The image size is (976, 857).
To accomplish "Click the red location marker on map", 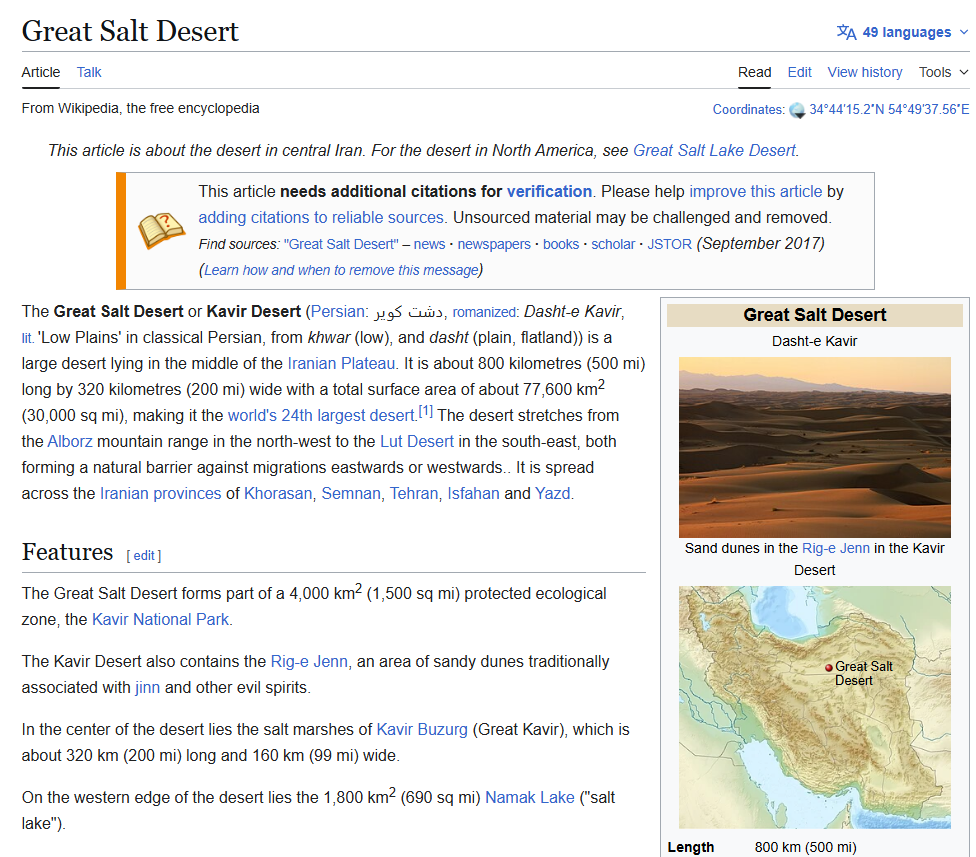I will (828, 667).
